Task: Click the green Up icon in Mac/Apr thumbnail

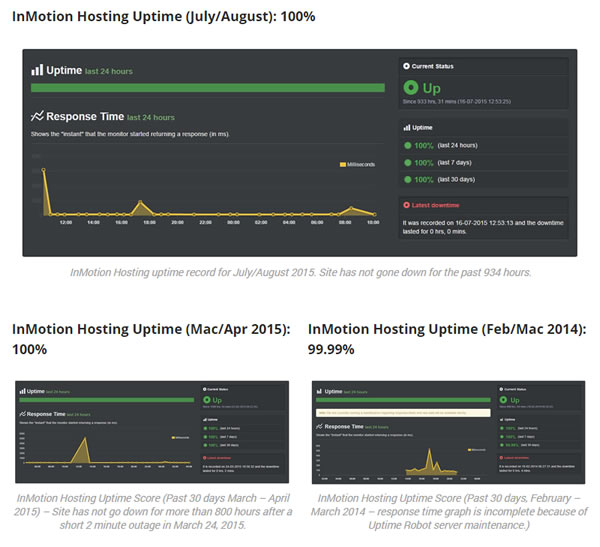Action: point(207,400)
